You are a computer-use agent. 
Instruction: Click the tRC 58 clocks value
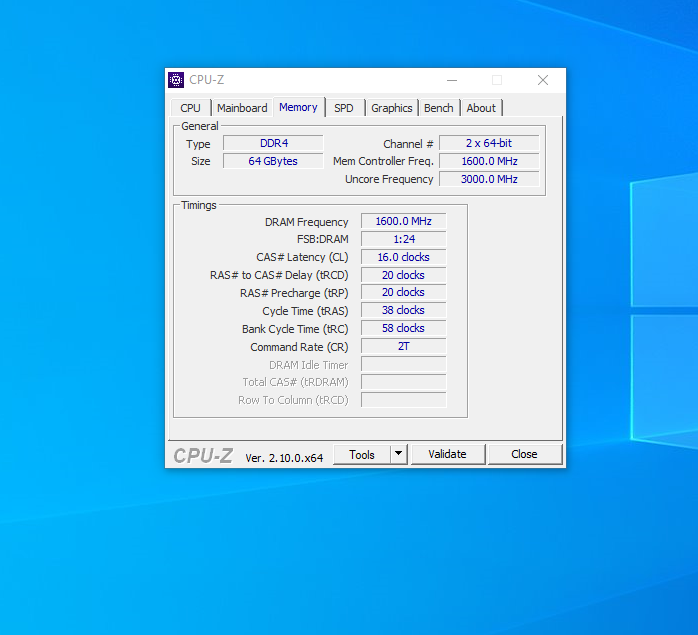pyautogui.click(x=403, y=328)
